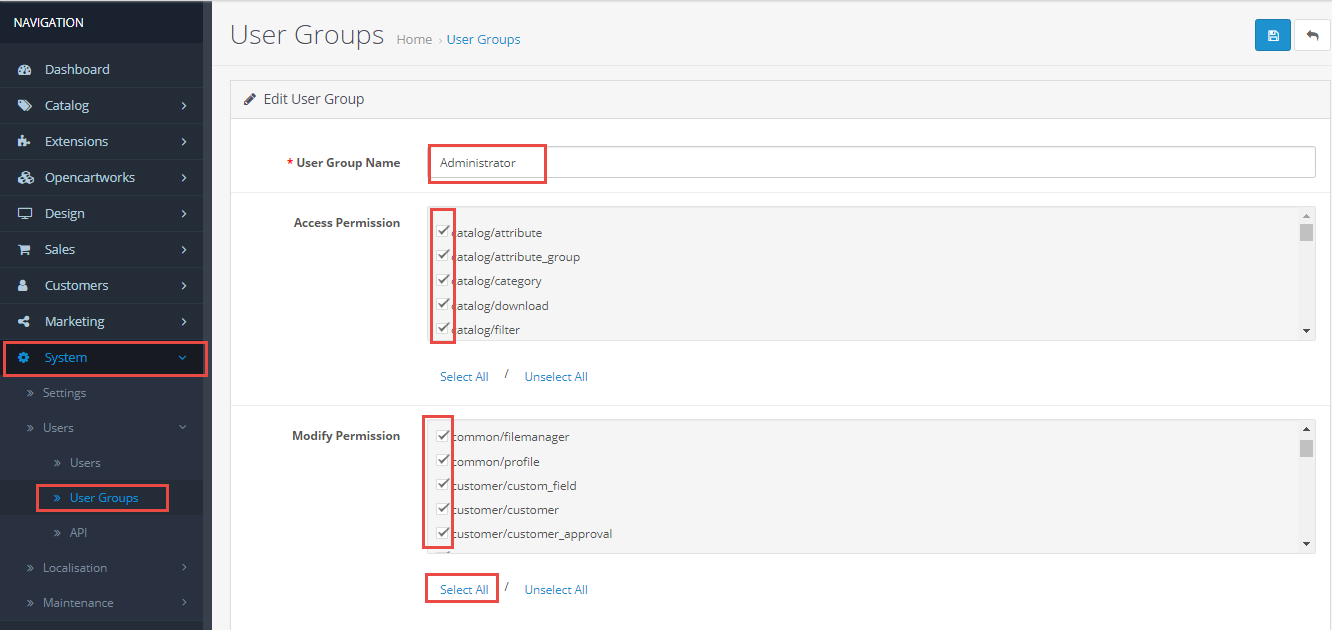Expand the Marketing menu chevron
Image resolution: width=1332 pixels, height=630 pixels.
click(x=184, y=322)
